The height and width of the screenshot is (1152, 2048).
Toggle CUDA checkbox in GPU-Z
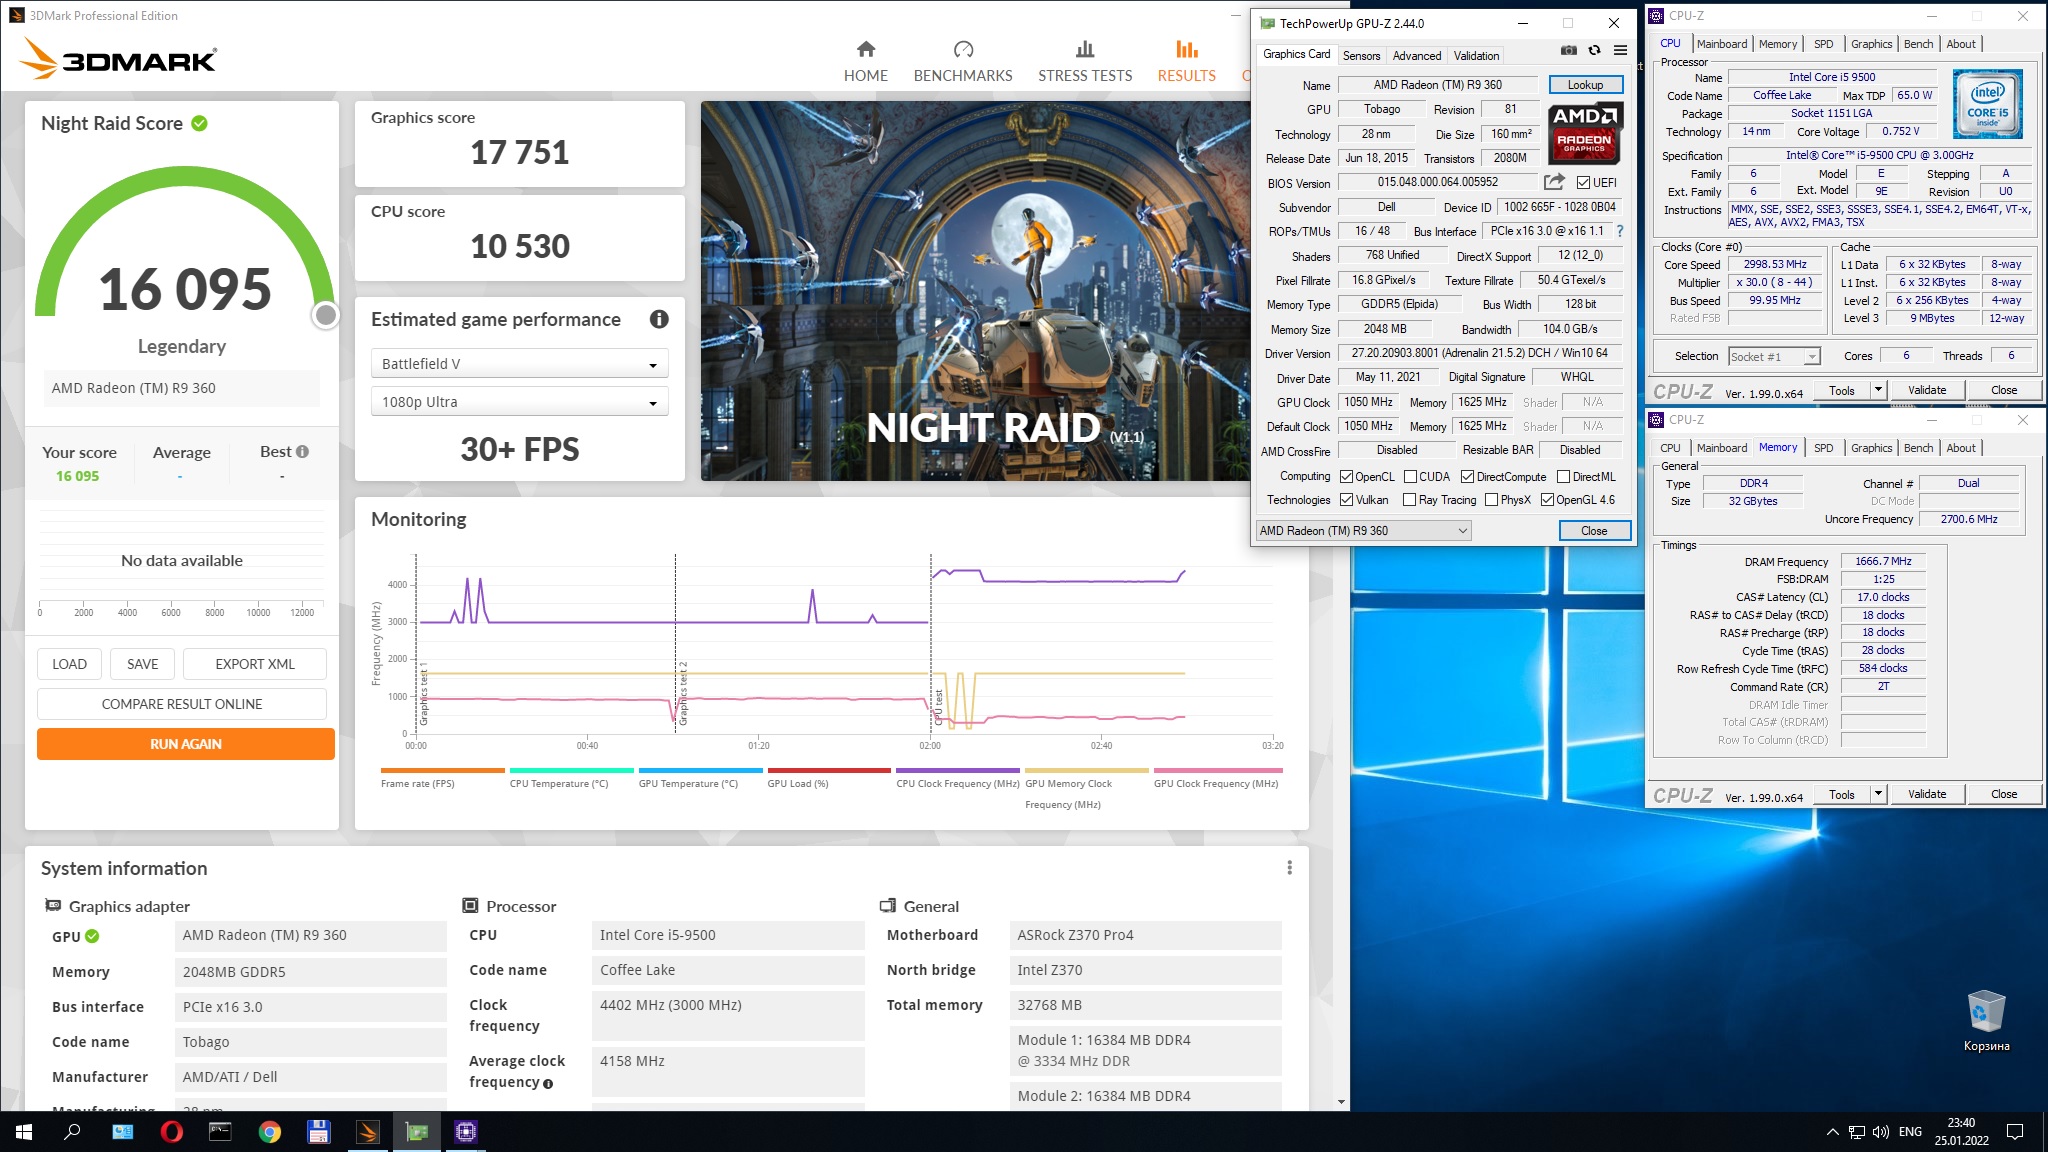pos(1410,477)
